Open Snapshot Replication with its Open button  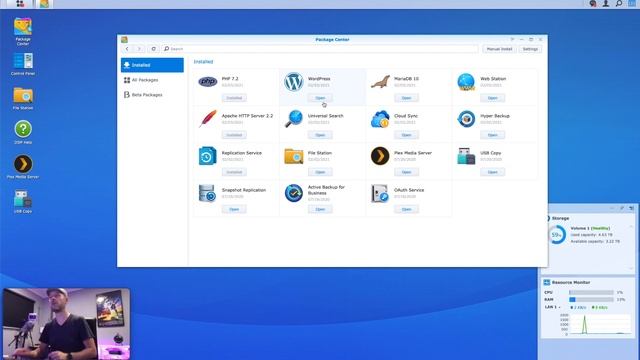coord(234,209)
